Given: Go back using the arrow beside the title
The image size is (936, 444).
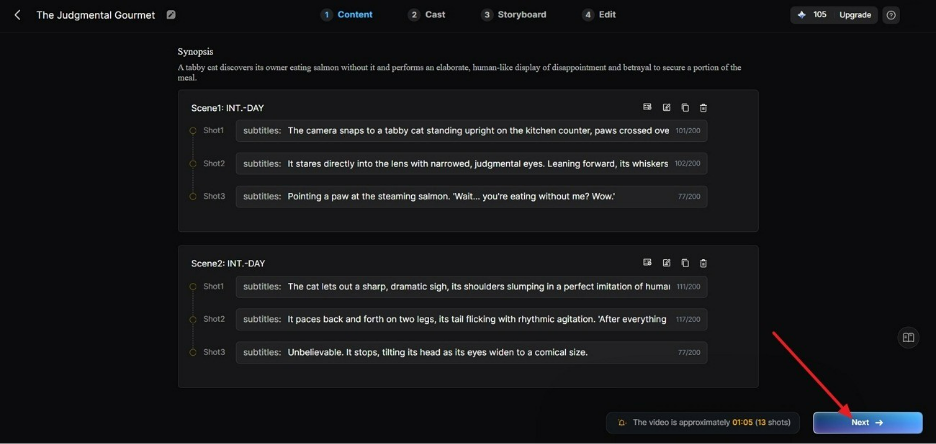Looking at the screenshot, I should [x=17, y=15].
